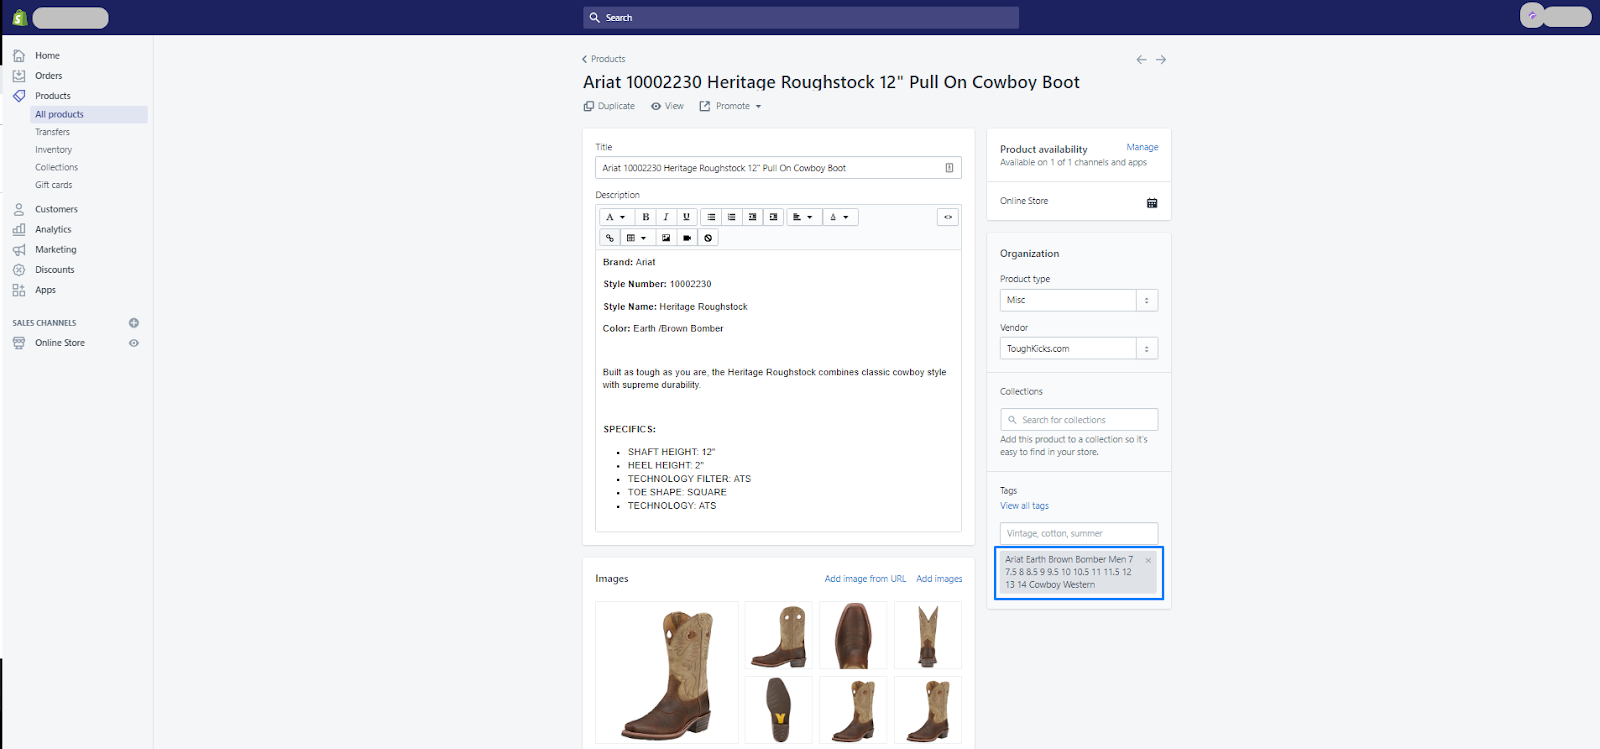The height and width of the screenshot is (749, 1600).
Task: Toggle italic formatting in description
Action: (666, 217)
